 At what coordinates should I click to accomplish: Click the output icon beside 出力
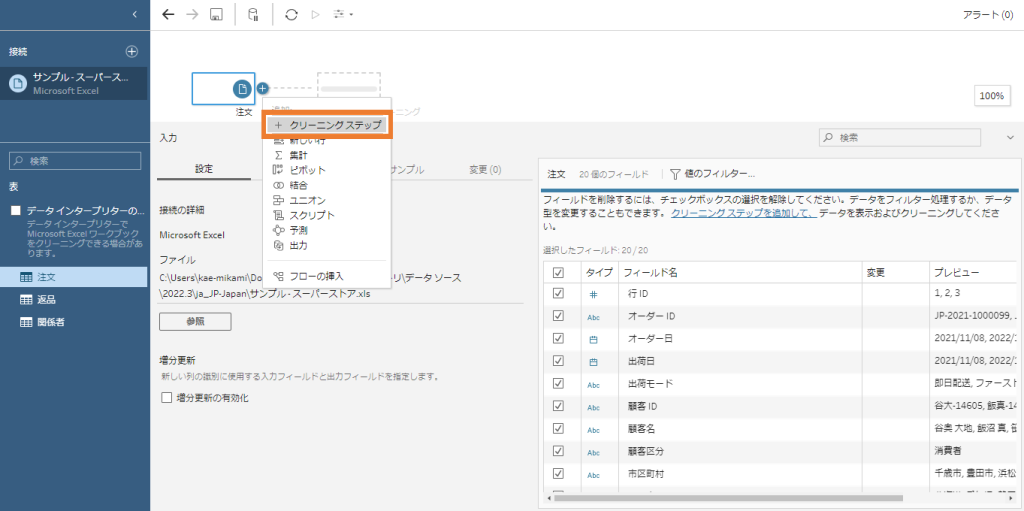pyautogui.click(x=278, y=245)
